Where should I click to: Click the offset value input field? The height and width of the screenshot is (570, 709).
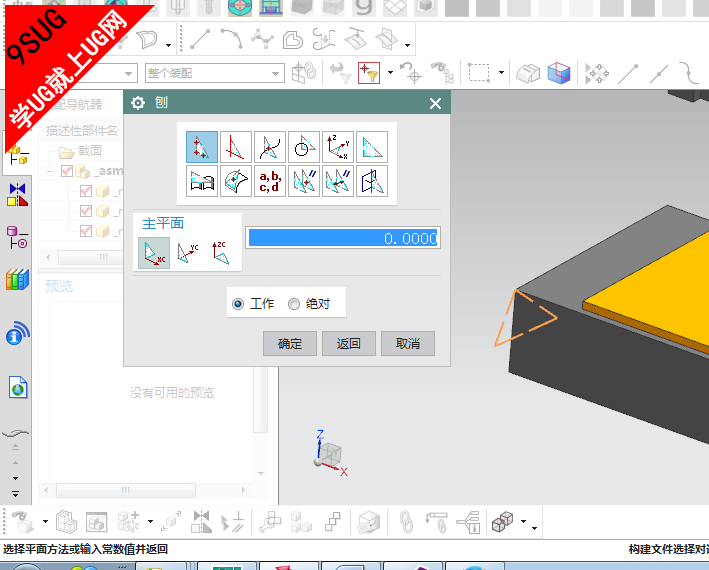pyautogui.click(x=343, y=238)
